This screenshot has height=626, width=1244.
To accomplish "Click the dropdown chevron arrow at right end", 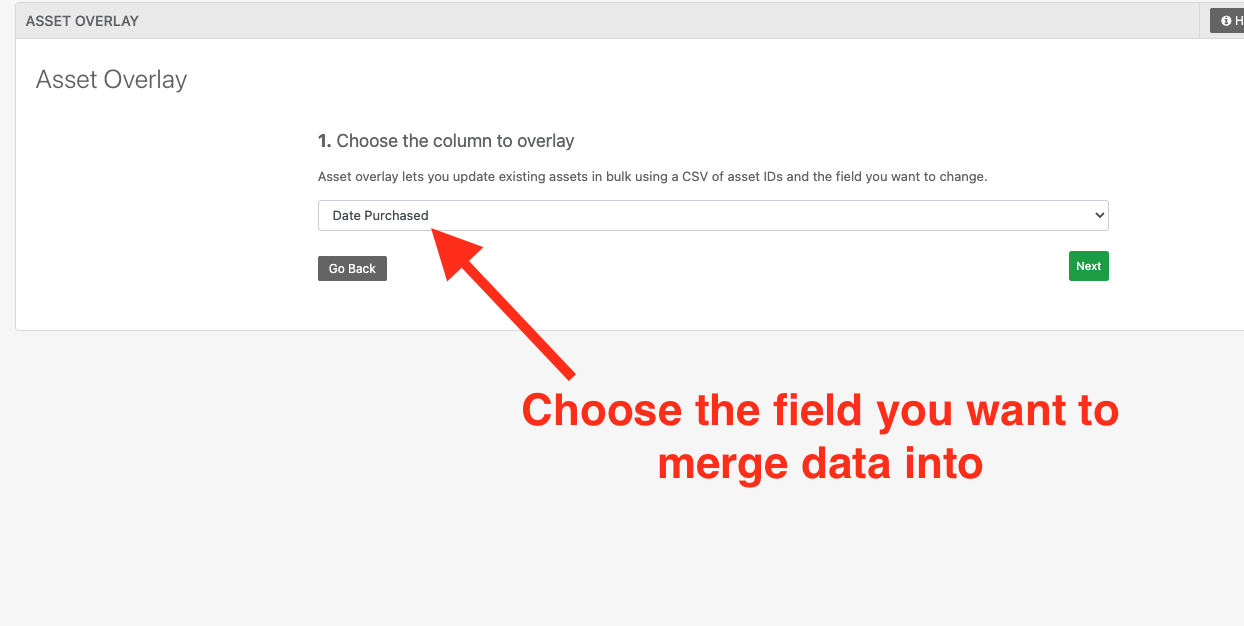I will point(1099,216).
